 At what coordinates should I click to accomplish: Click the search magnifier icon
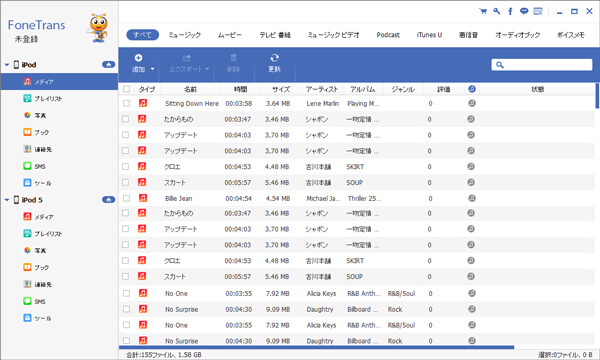pyautogui.click(x=500, y=65)
